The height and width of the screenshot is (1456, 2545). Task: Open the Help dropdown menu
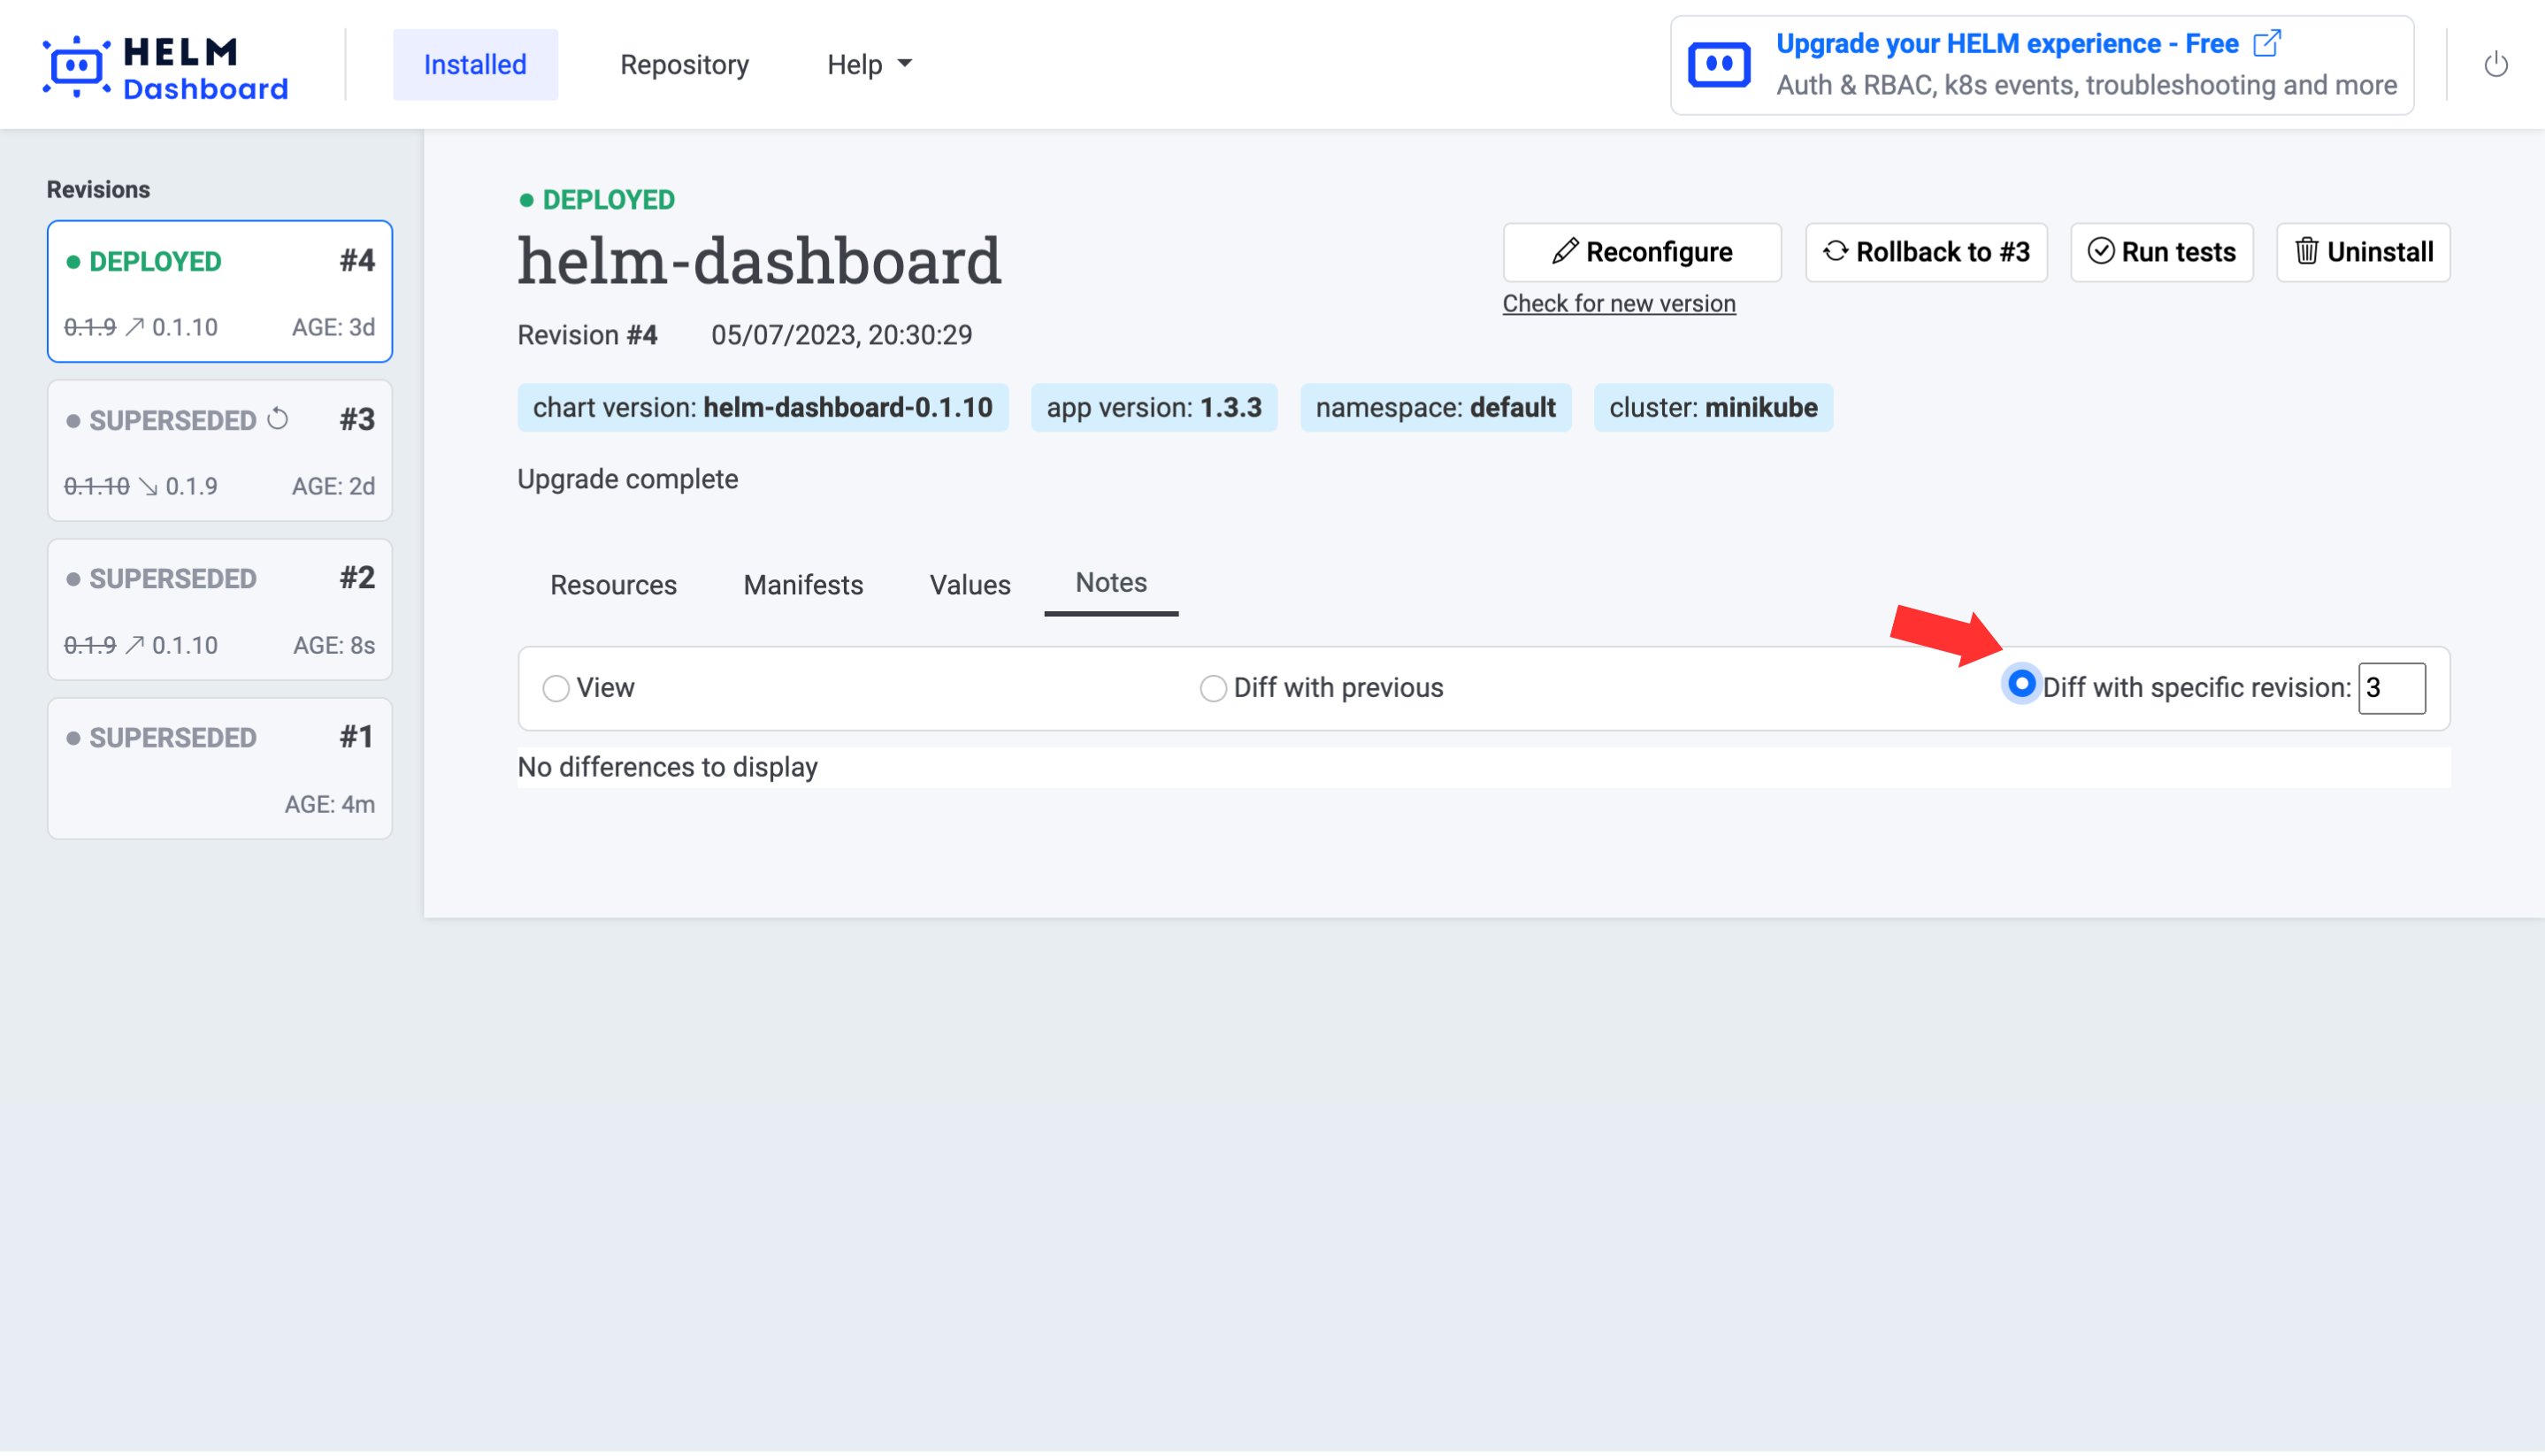click(868, 65)
